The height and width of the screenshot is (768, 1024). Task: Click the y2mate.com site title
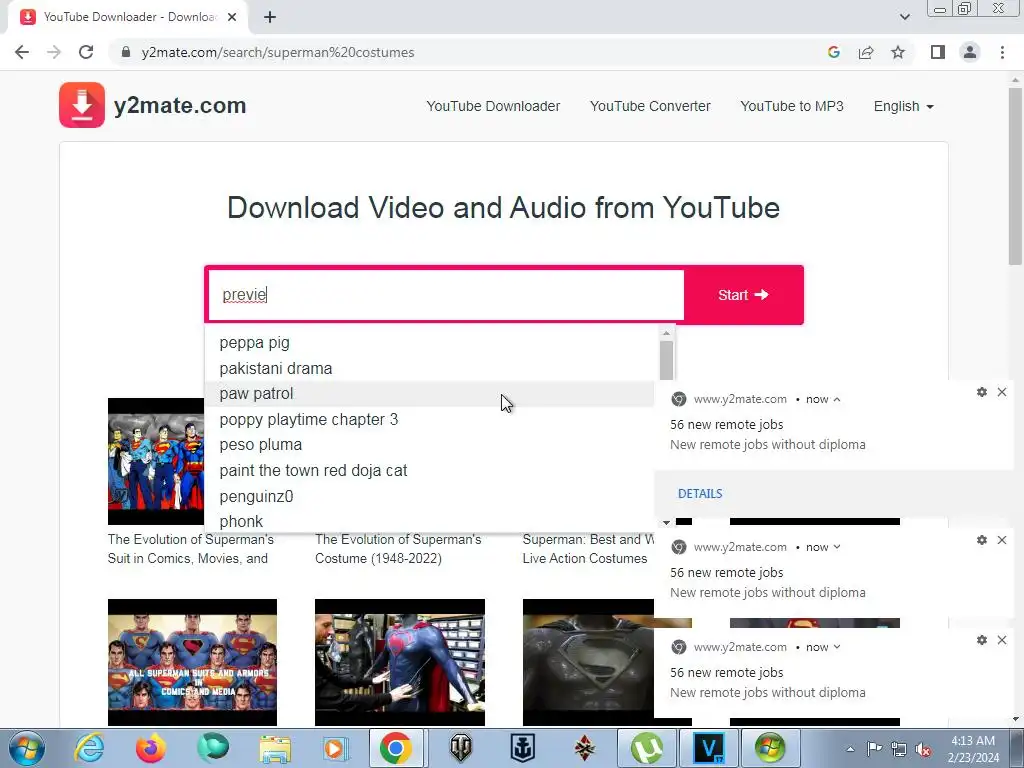click(180, 105)
